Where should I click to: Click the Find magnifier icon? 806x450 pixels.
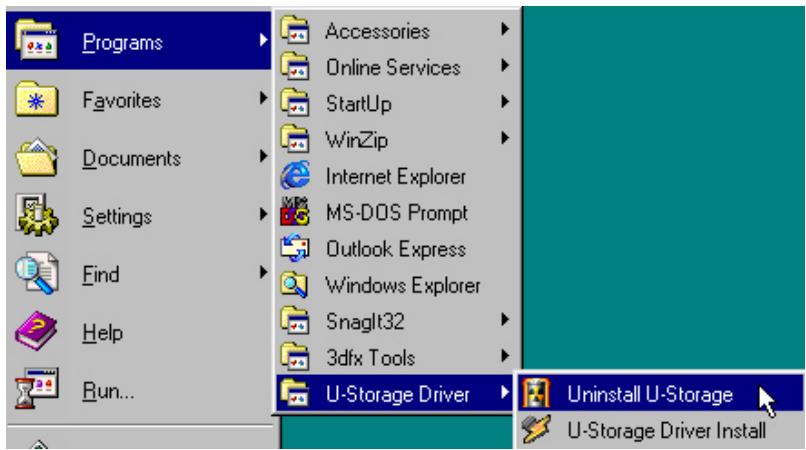click(36, 274)
